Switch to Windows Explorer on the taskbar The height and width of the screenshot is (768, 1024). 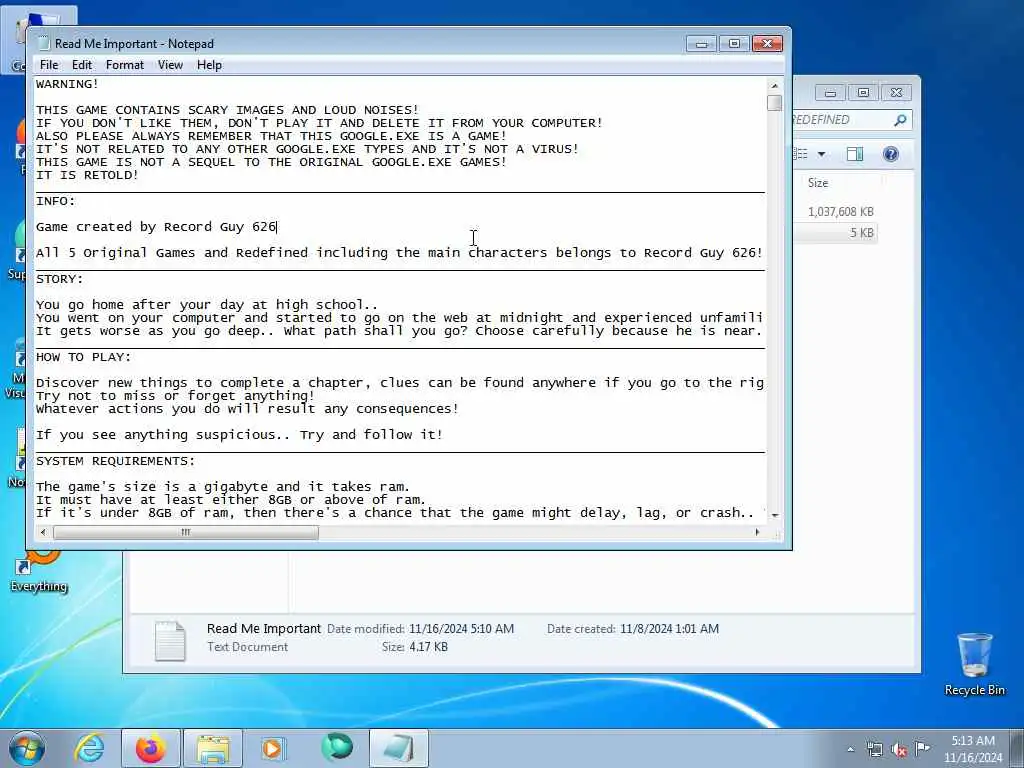pos(213,748)
